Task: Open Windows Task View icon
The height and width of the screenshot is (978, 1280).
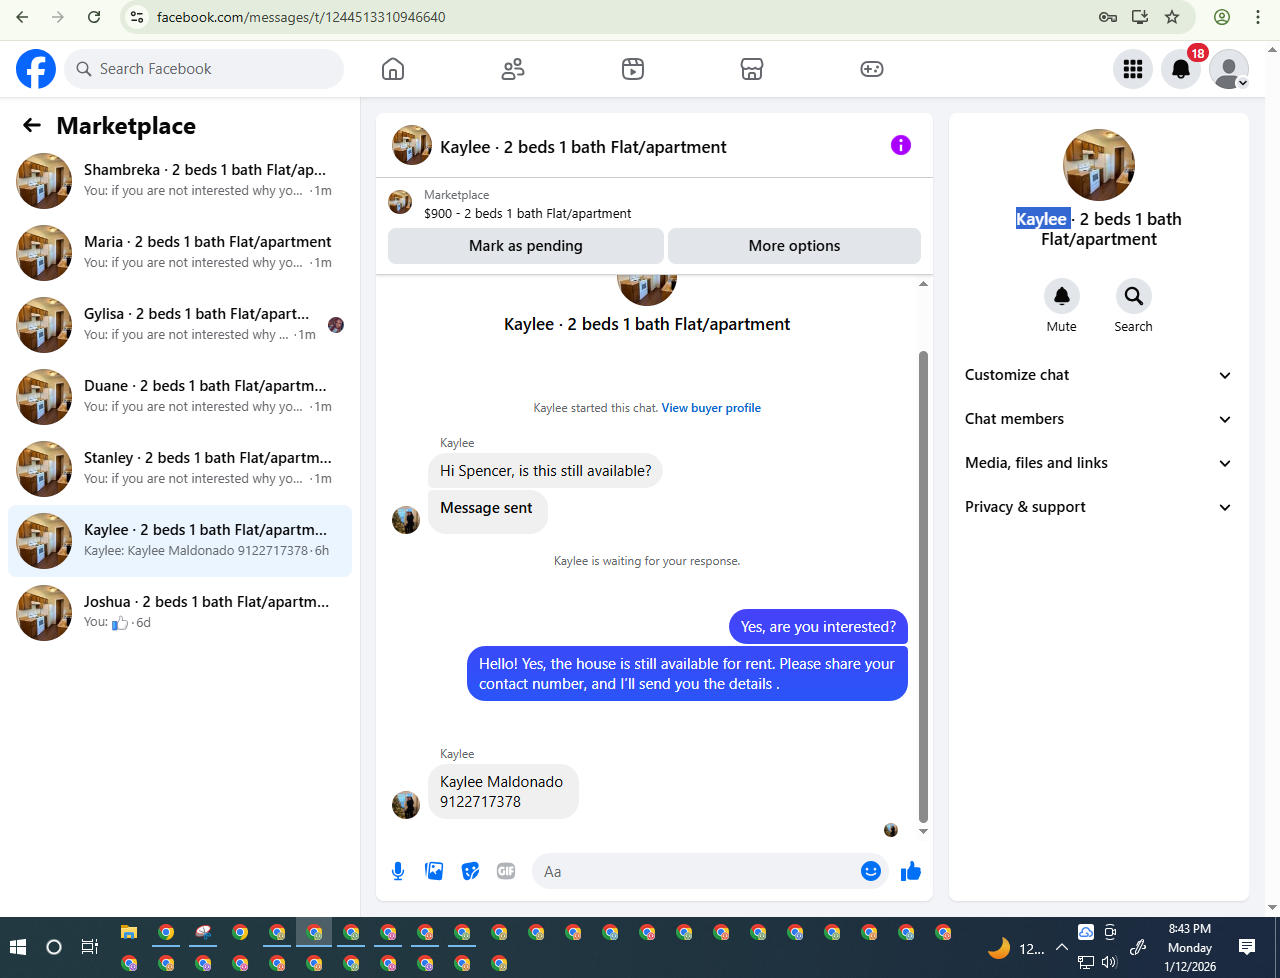Action: point(90,947)
